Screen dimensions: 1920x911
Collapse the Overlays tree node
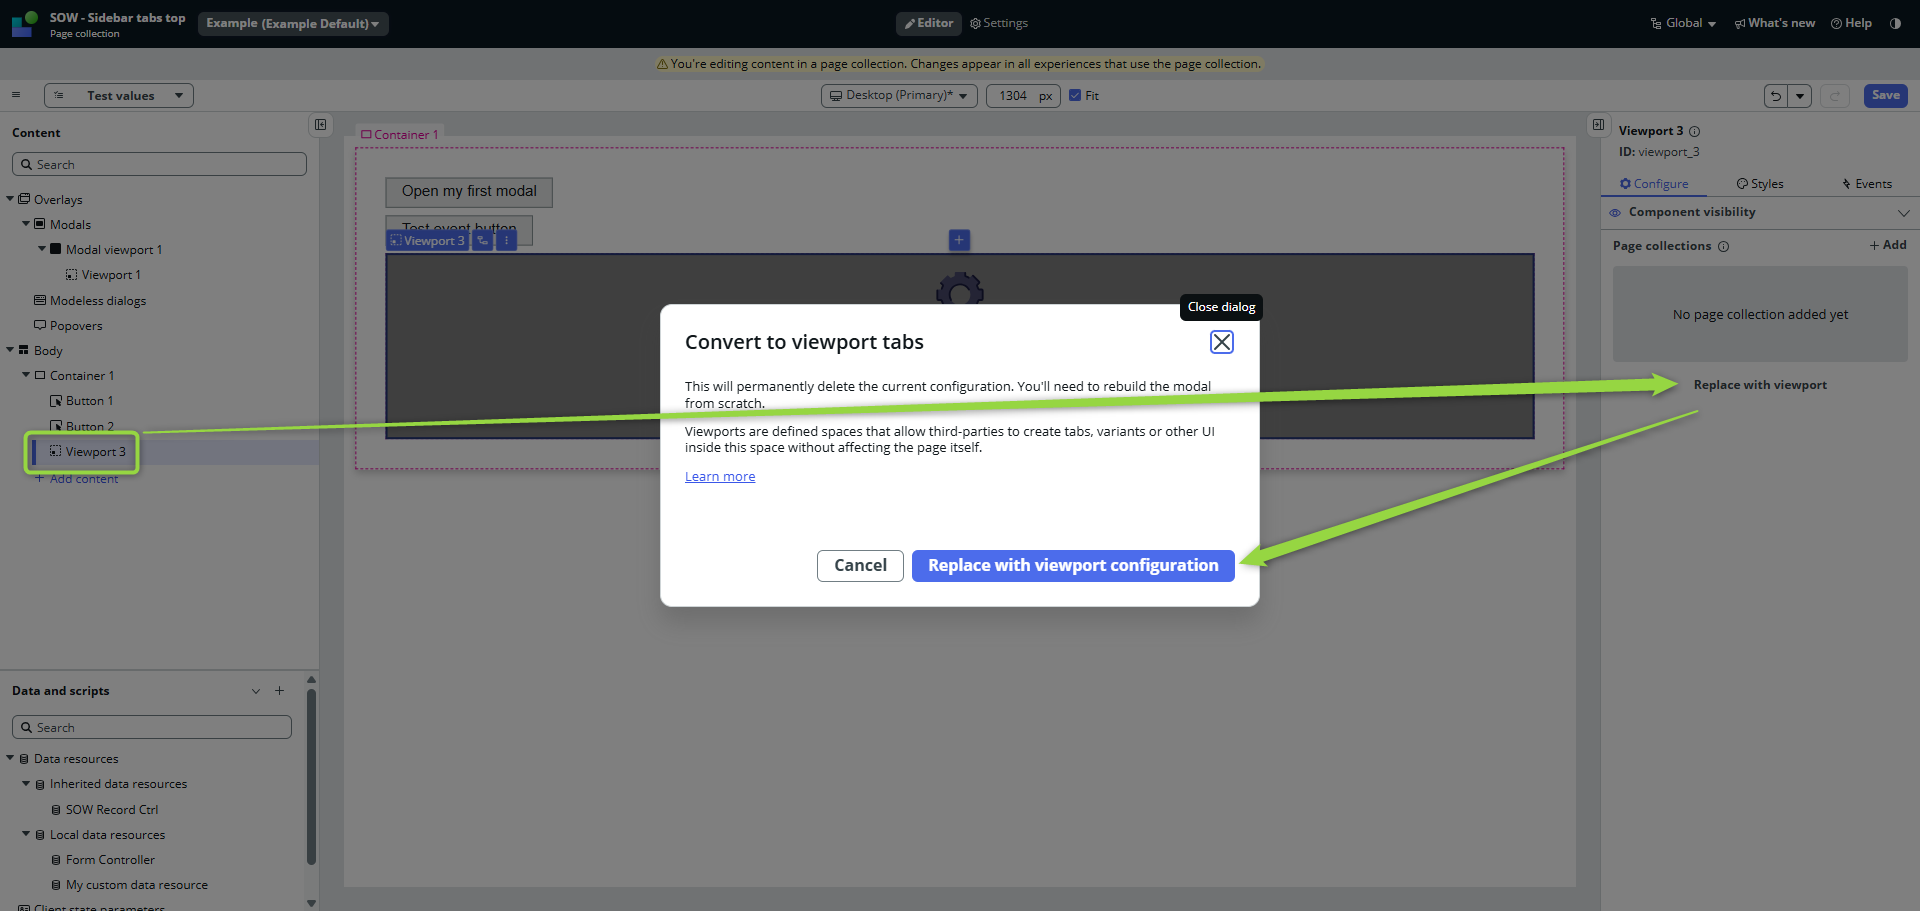(10, 199)
